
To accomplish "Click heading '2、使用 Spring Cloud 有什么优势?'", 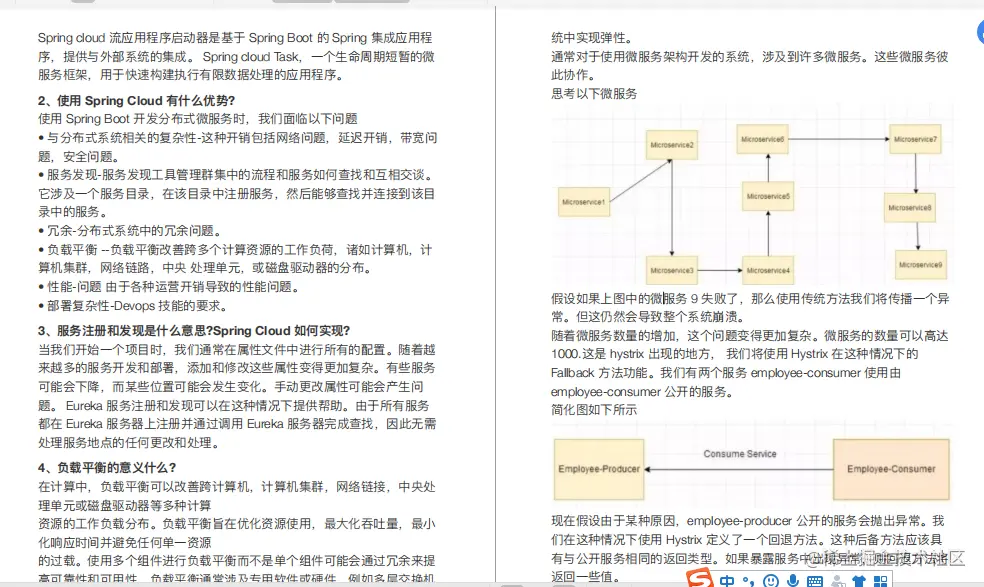I will click(136, 100).
